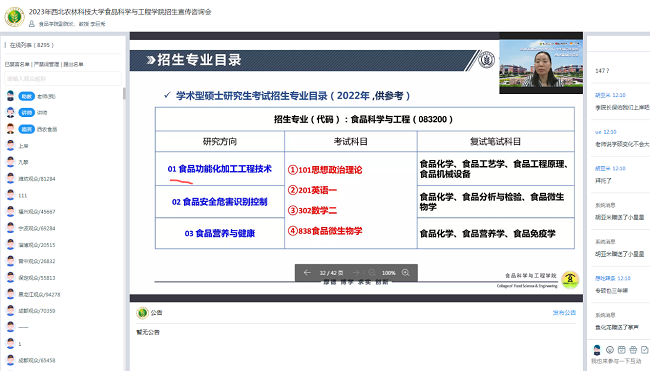This screenshot has width=650, height=371.
Task: Click the slide title 招生专业目录
Action: coord(199,60)
